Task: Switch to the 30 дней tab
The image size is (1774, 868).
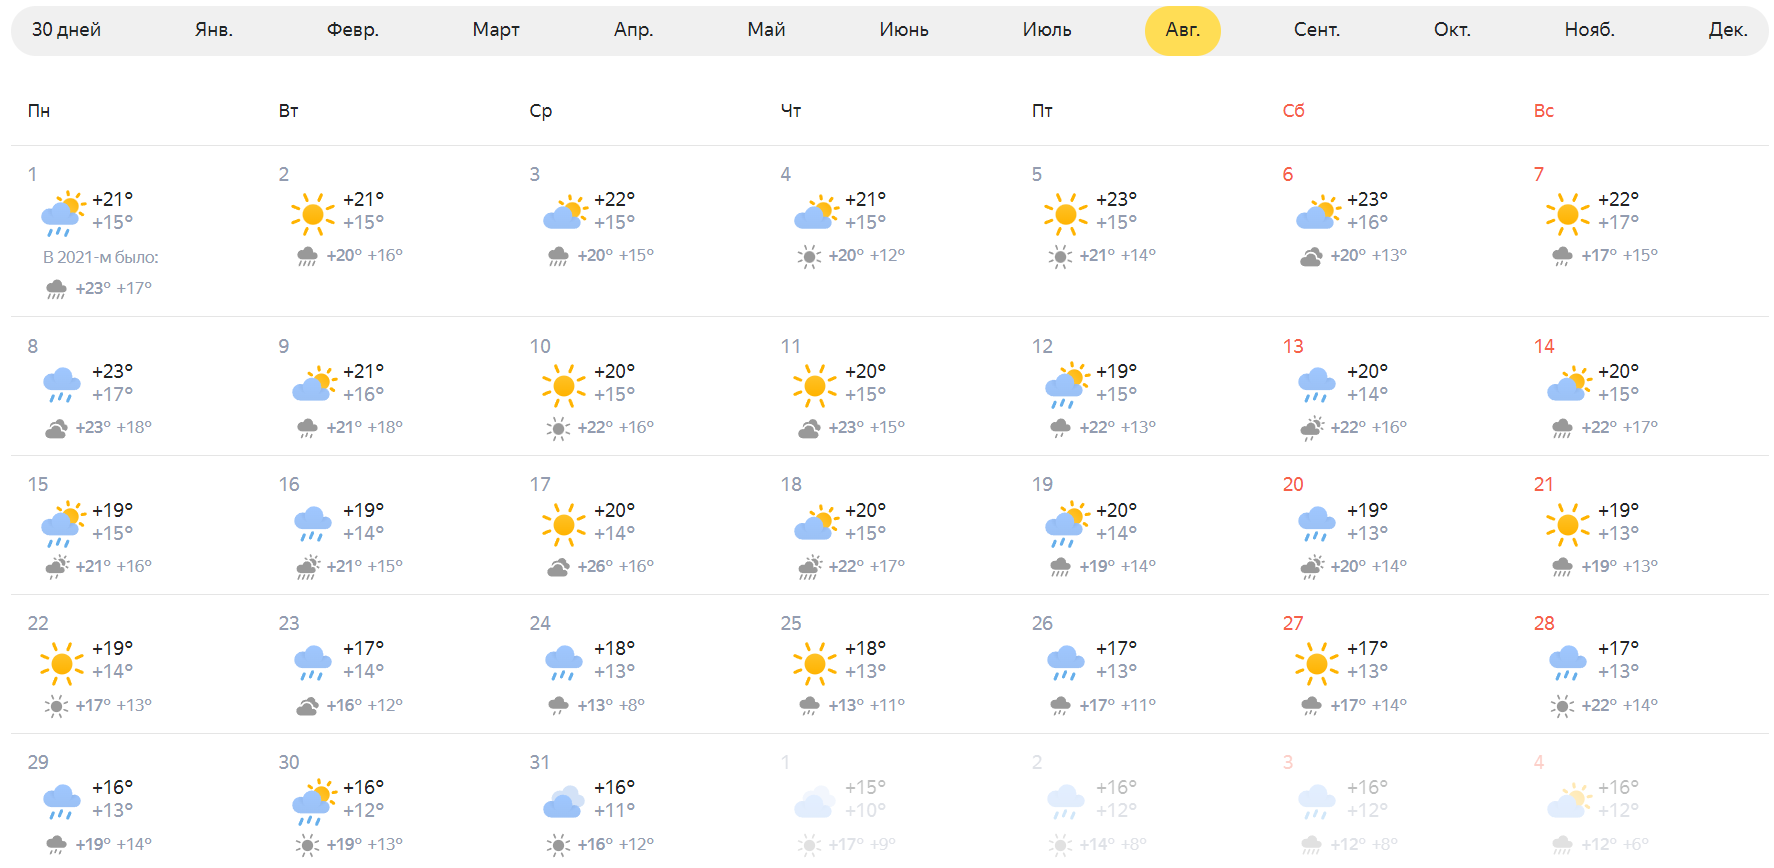Action: pos(66,30)
